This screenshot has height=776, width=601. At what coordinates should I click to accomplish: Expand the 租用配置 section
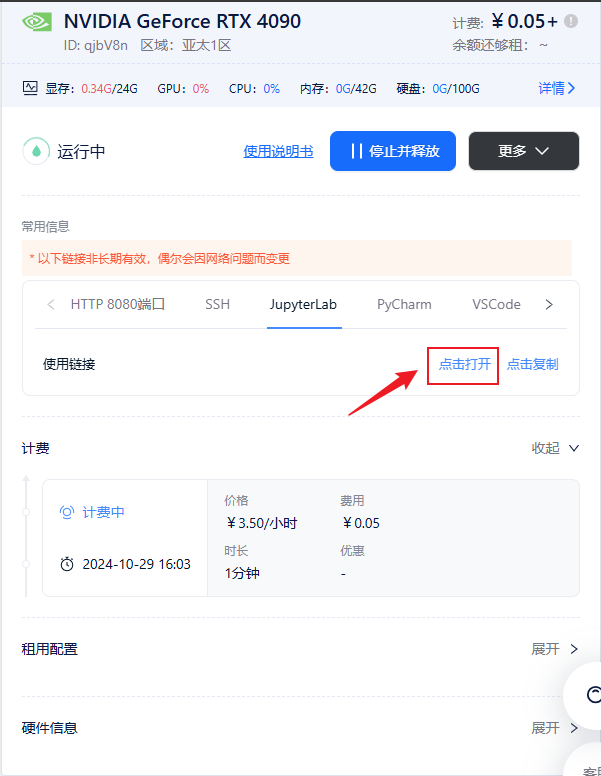[555, 649]
